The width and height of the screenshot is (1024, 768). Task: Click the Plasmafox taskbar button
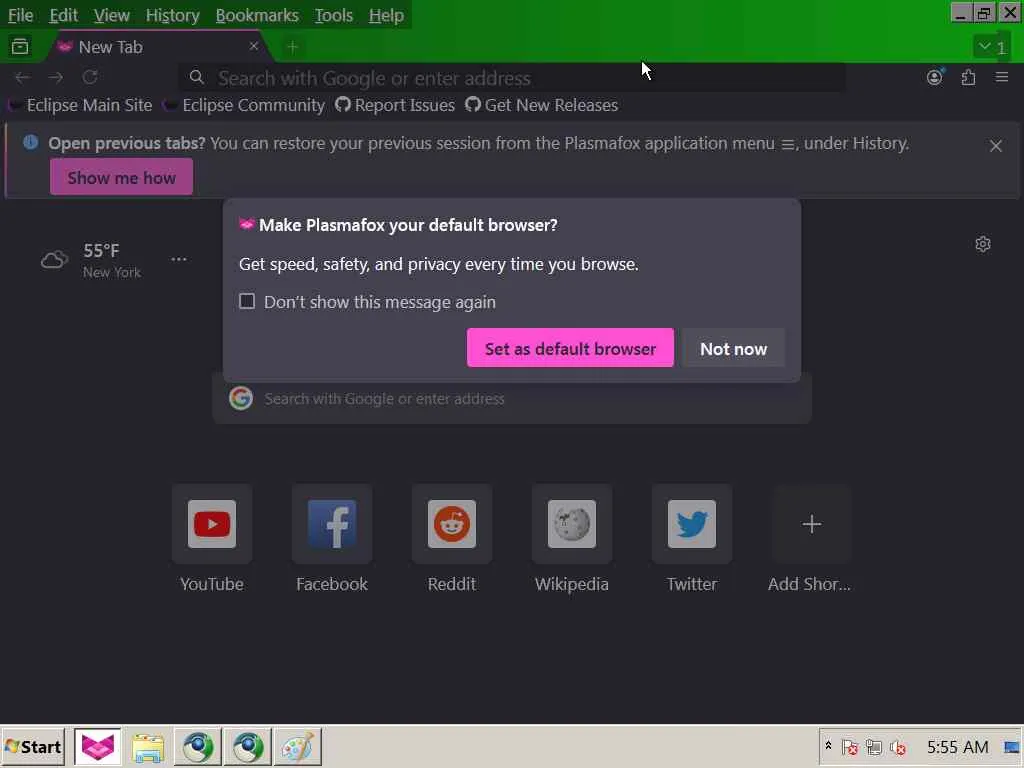97,747
